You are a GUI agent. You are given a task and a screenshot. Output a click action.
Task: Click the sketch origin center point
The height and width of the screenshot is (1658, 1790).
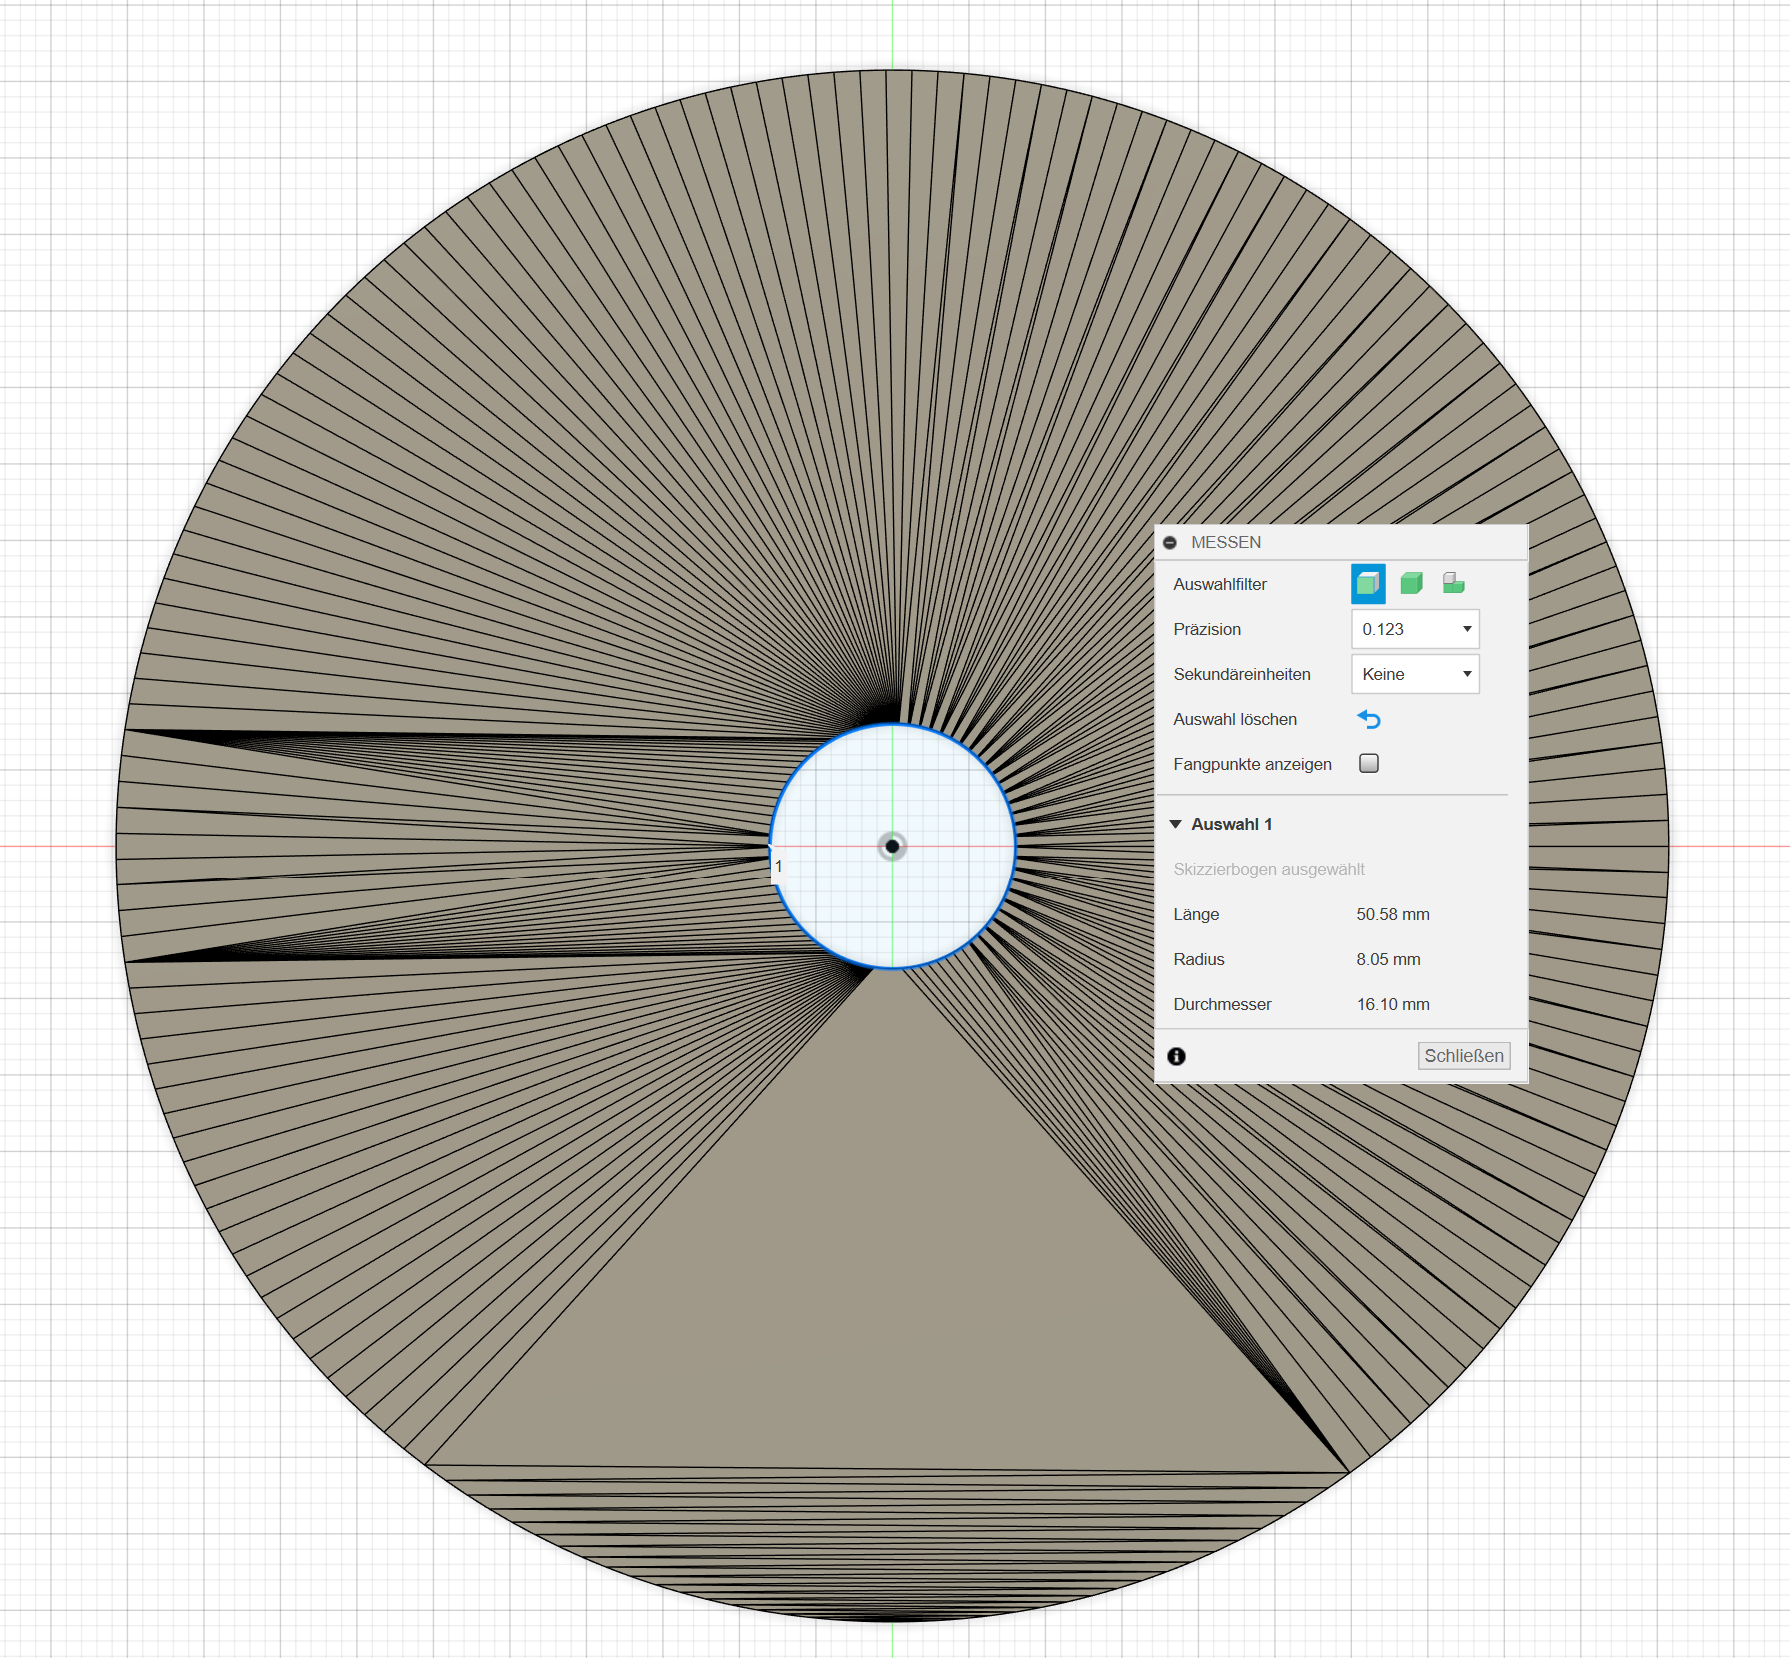tap(892, 846)
